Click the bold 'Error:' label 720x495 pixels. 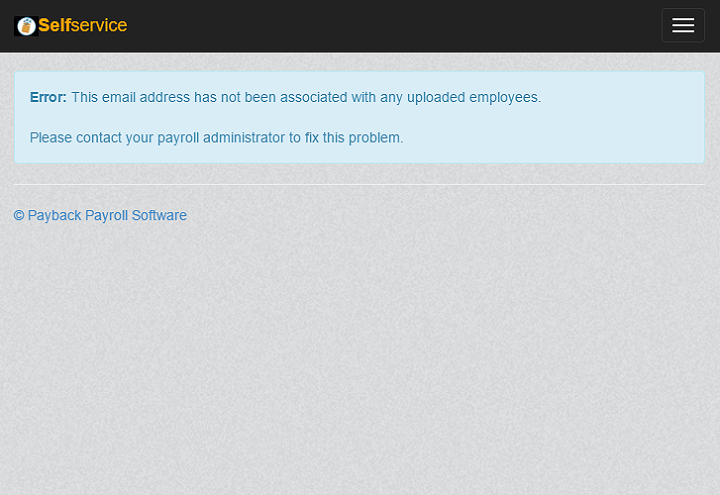click(48, 98)
